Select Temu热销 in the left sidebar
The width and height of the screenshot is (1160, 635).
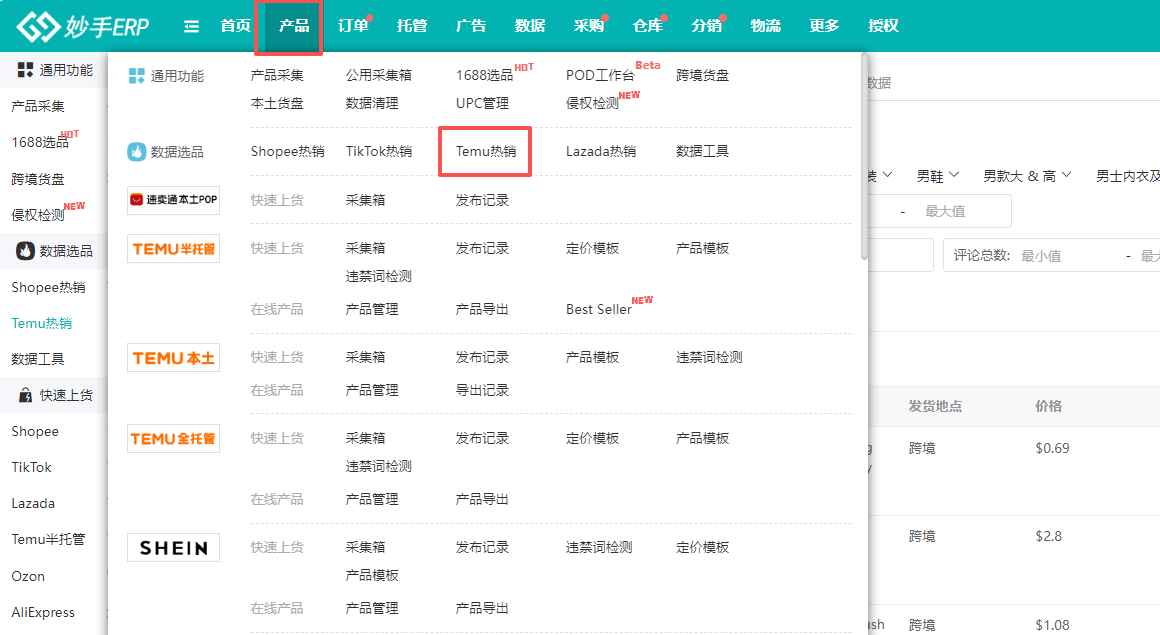pyautogui.click(x=41, y=323)
